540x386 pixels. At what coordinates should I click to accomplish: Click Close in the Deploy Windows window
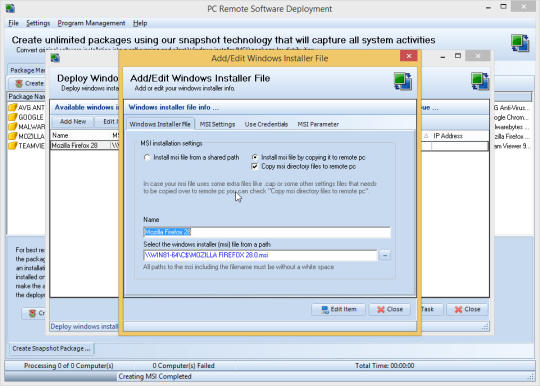(x=467, y=309)
